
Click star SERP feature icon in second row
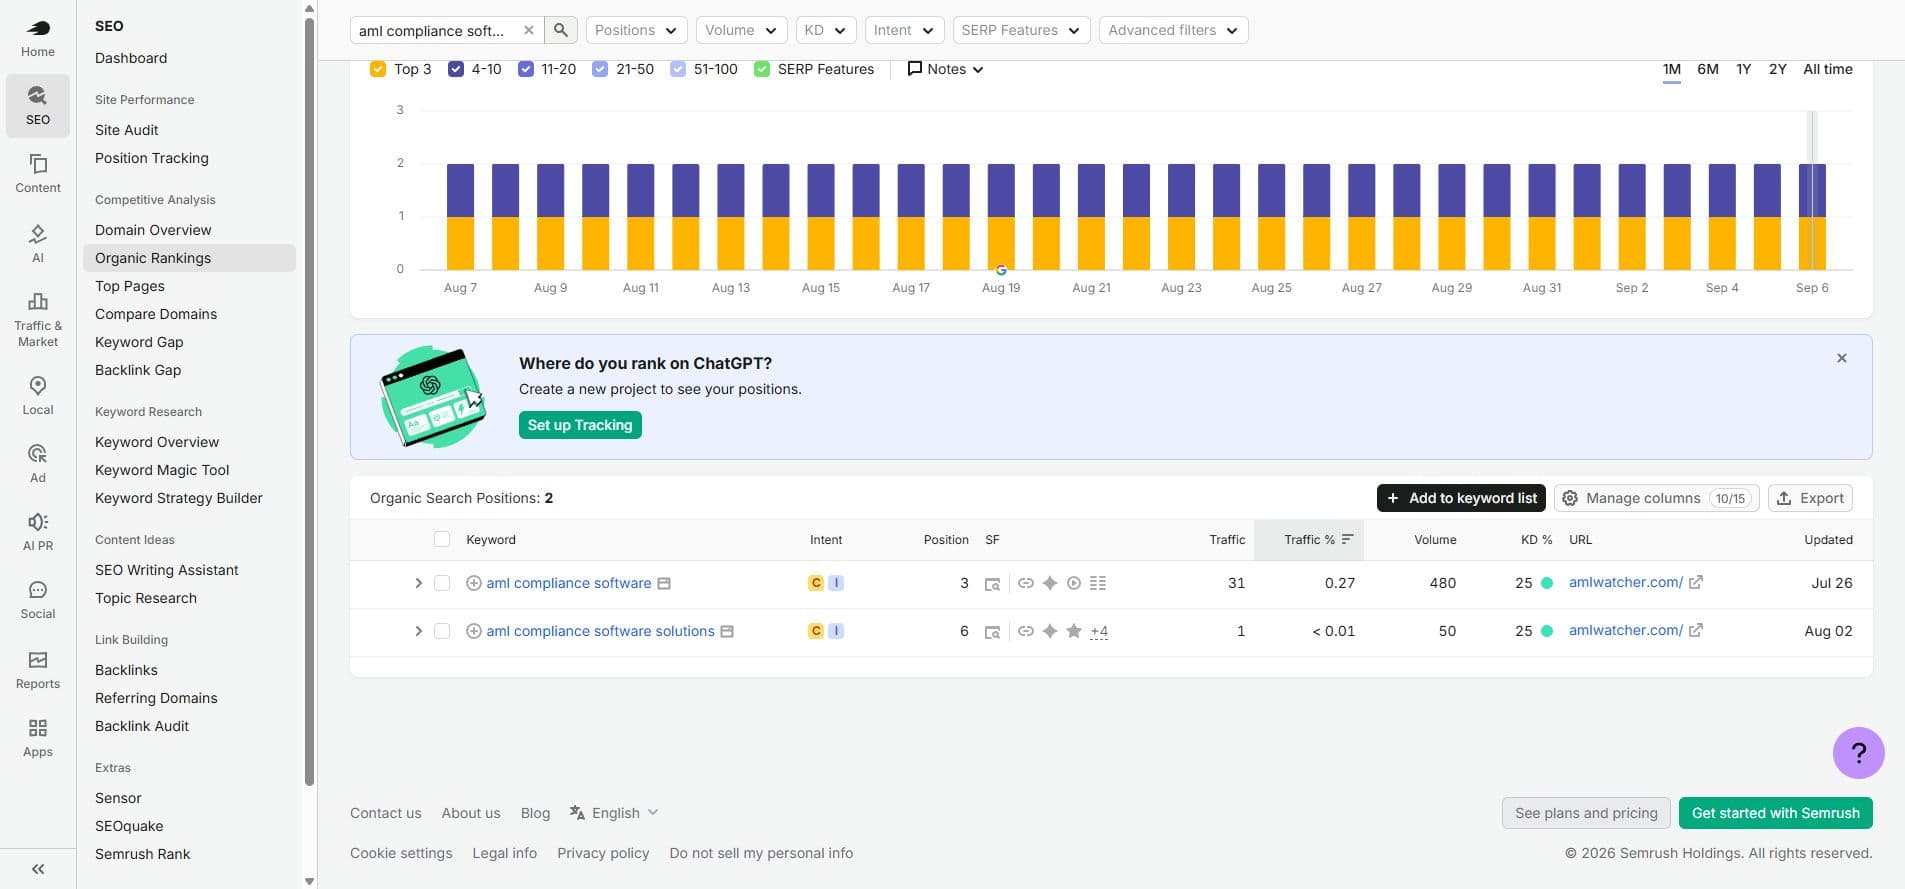1074,631
